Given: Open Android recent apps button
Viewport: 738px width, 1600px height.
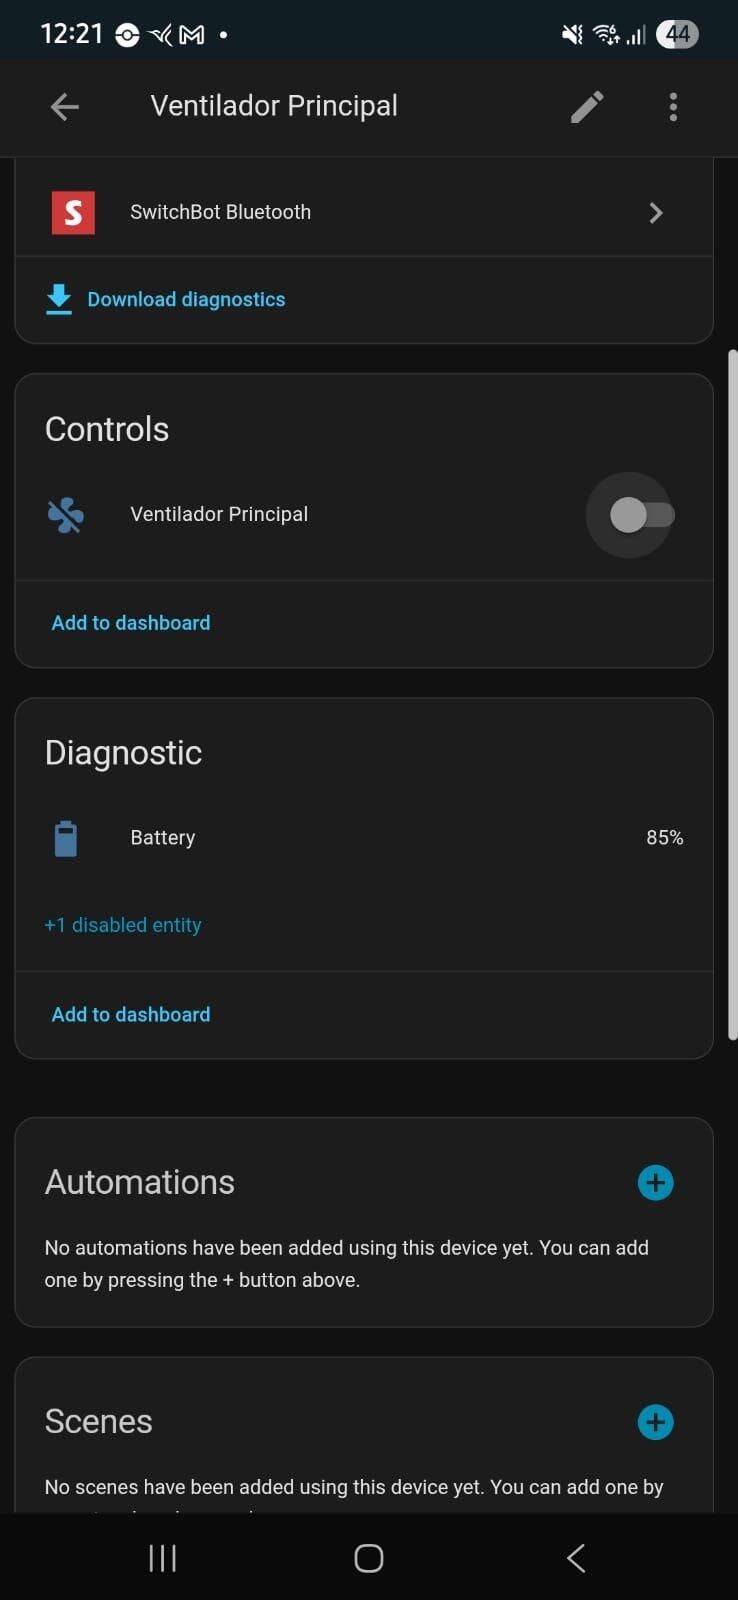Looking at the screenshot, I should 162,1557.
